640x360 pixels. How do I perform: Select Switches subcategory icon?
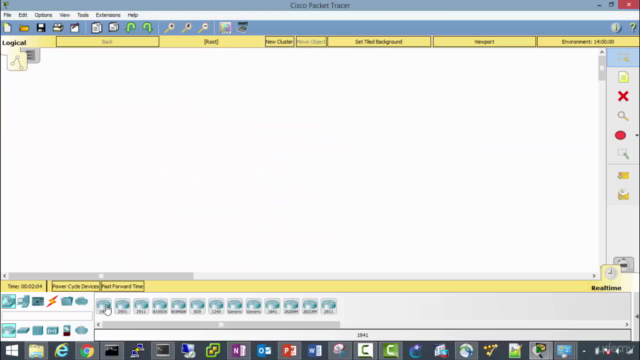pyautogui.click(x=23, y=330)
